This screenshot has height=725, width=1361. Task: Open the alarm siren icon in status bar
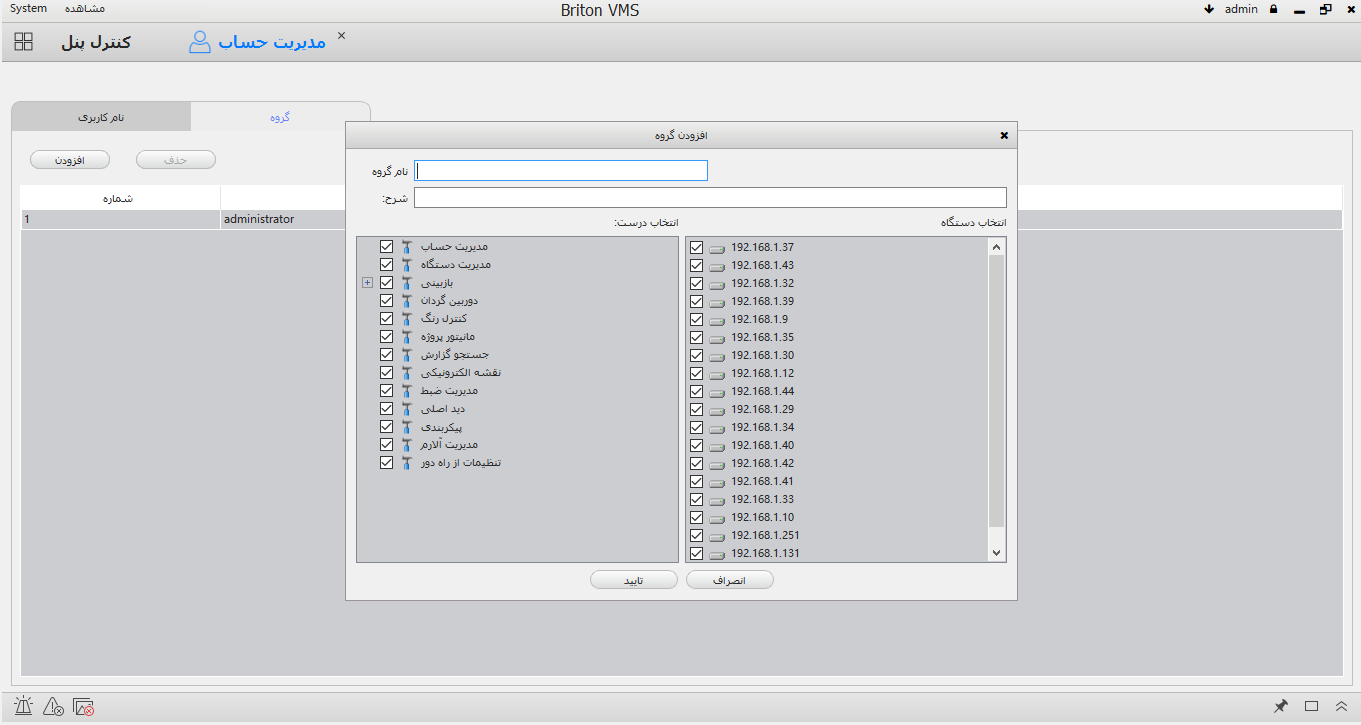[24, 706]
